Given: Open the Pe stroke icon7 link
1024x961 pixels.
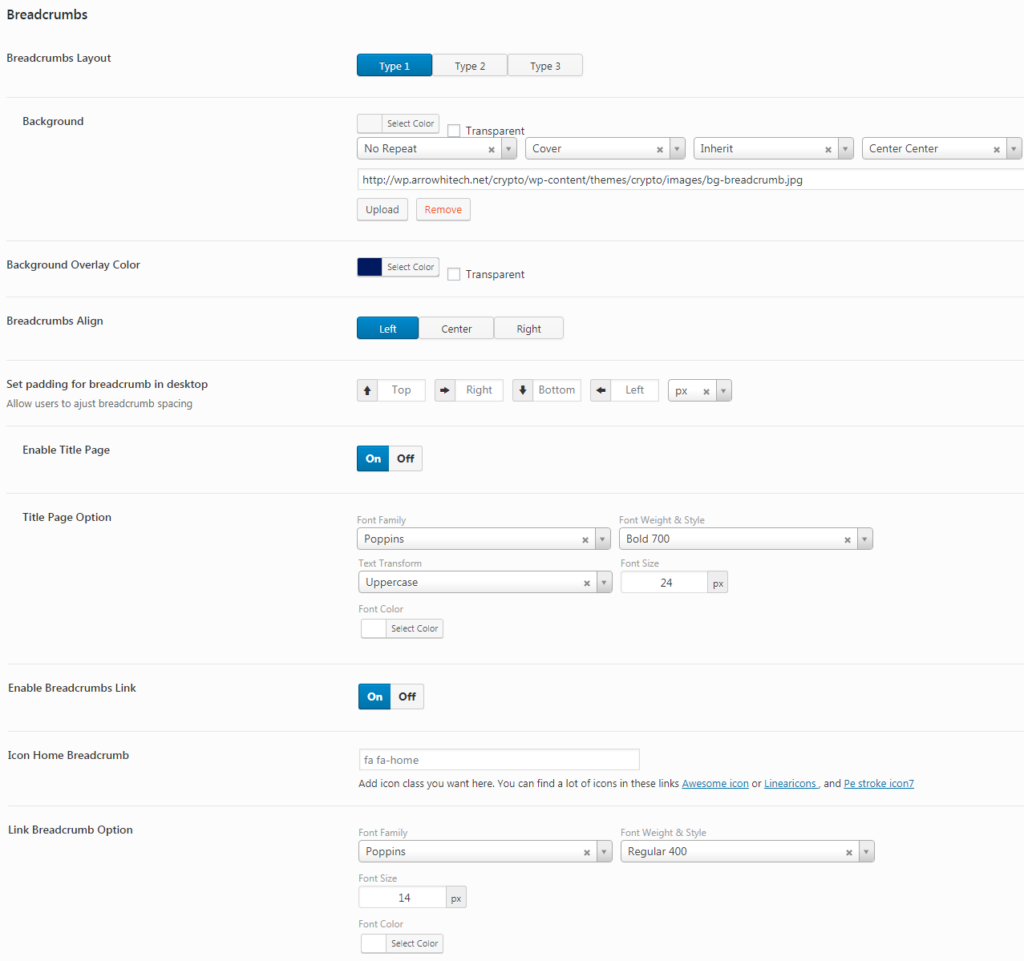Looking at the screenshot, I should pos(879,783).
